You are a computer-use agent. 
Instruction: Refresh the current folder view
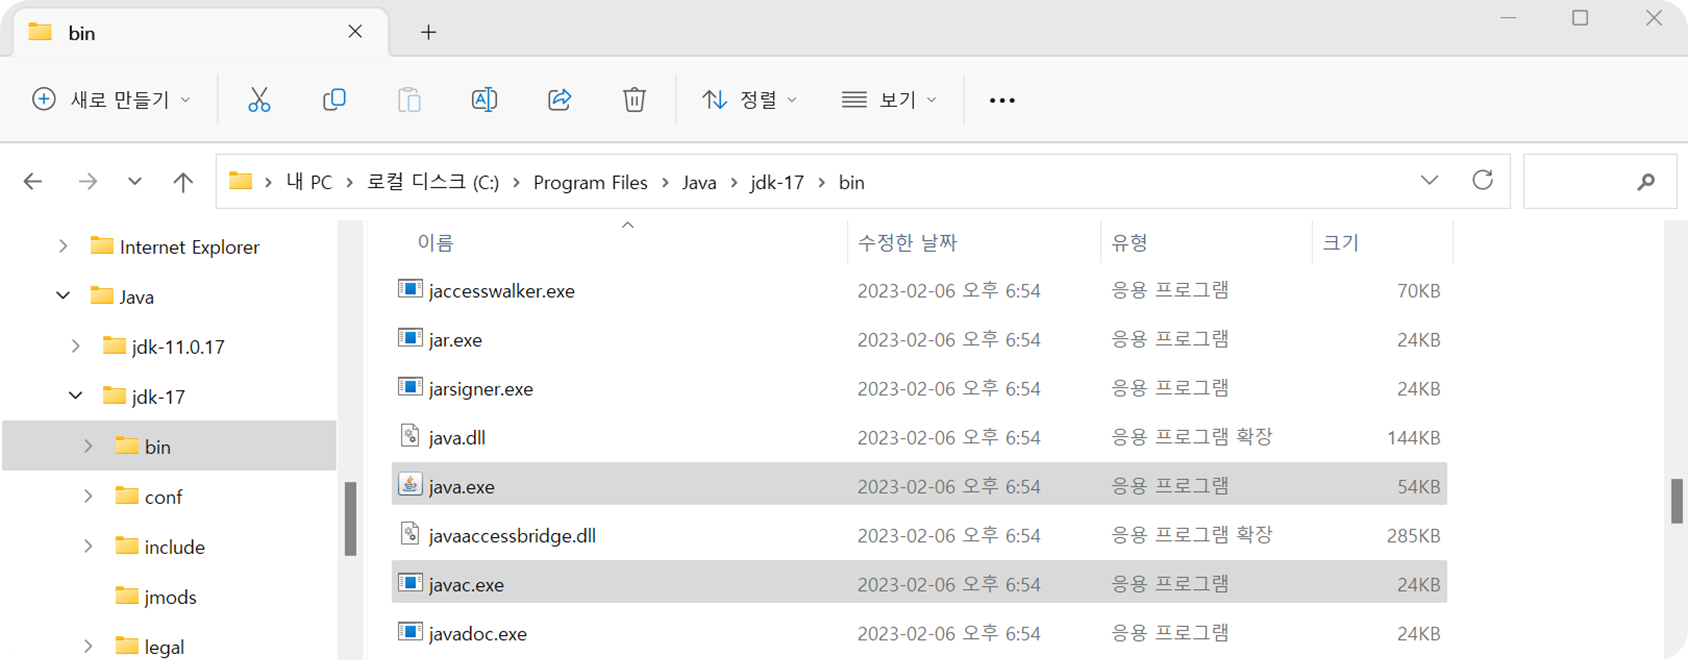click(1482, 180)
